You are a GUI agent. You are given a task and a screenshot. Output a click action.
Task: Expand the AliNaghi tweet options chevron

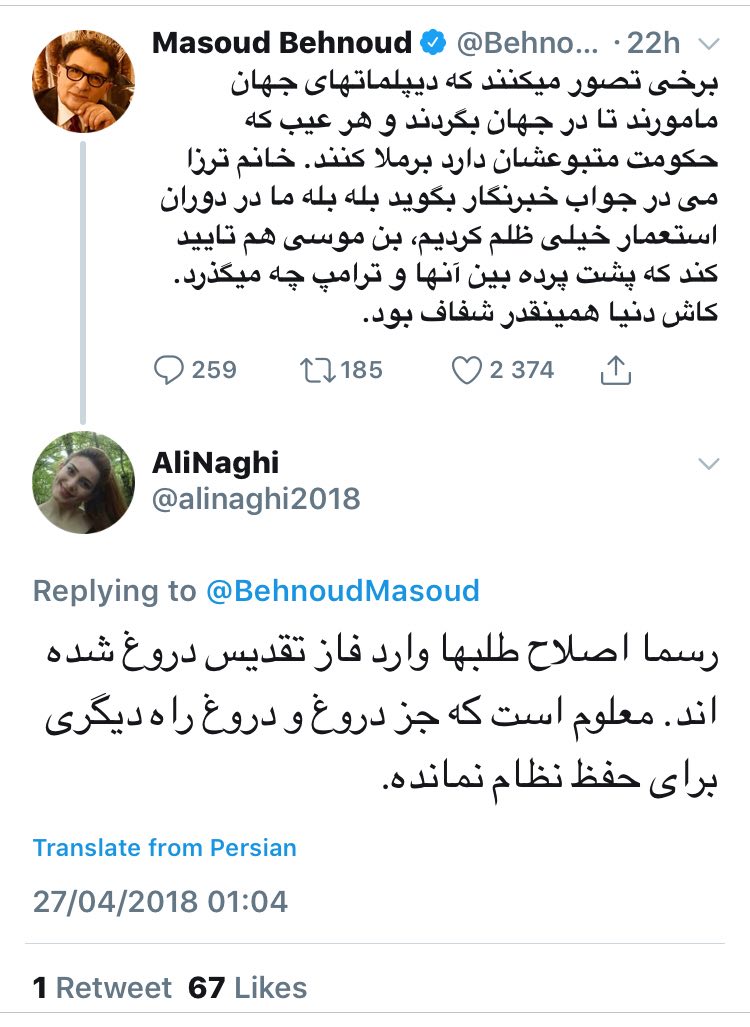coord(708,463)
